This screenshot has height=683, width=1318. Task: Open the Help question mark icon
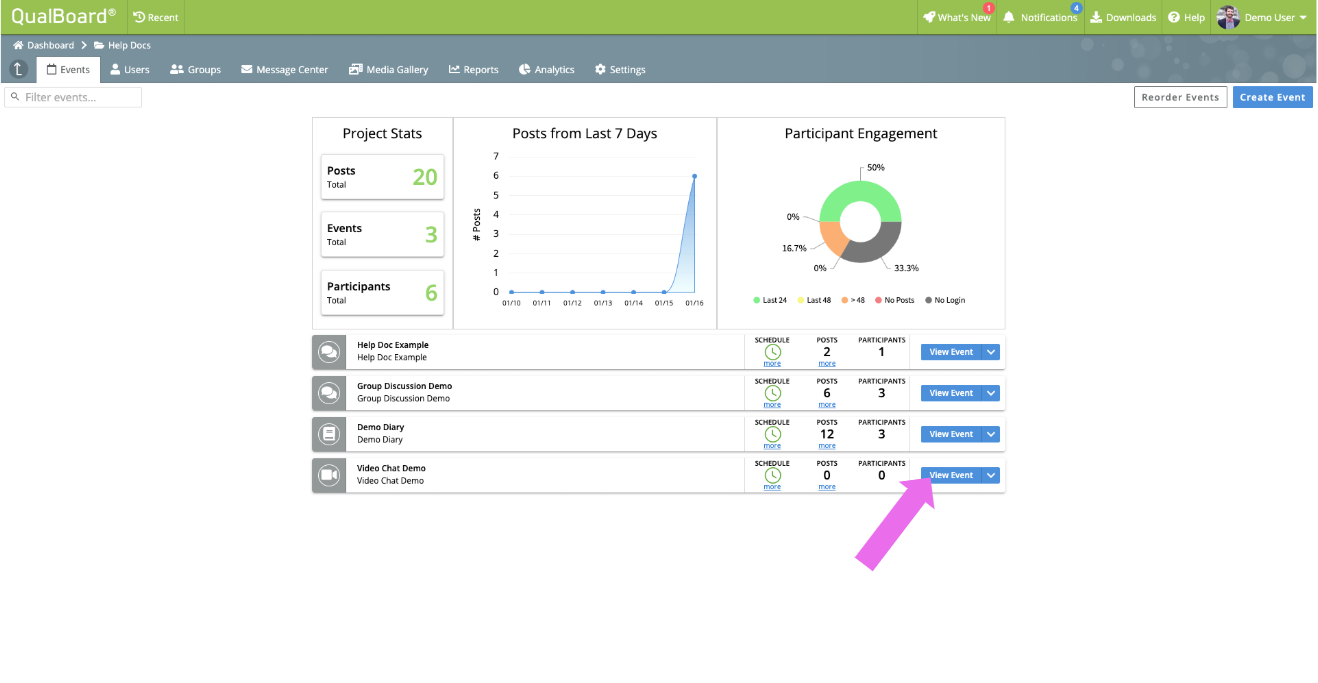pyautogui.click(x=1174, y=17)
